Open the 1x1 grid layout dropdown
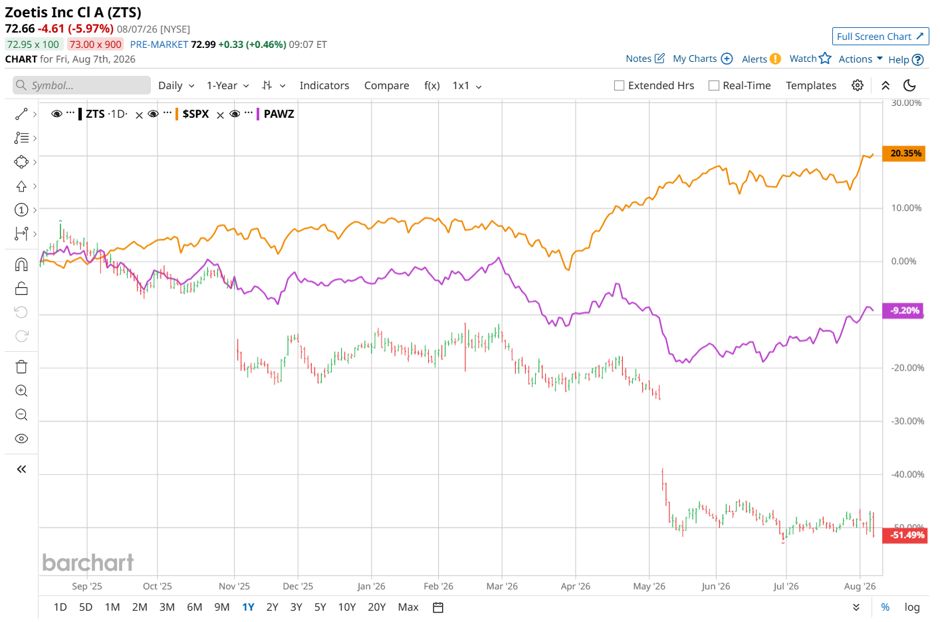 467,85
